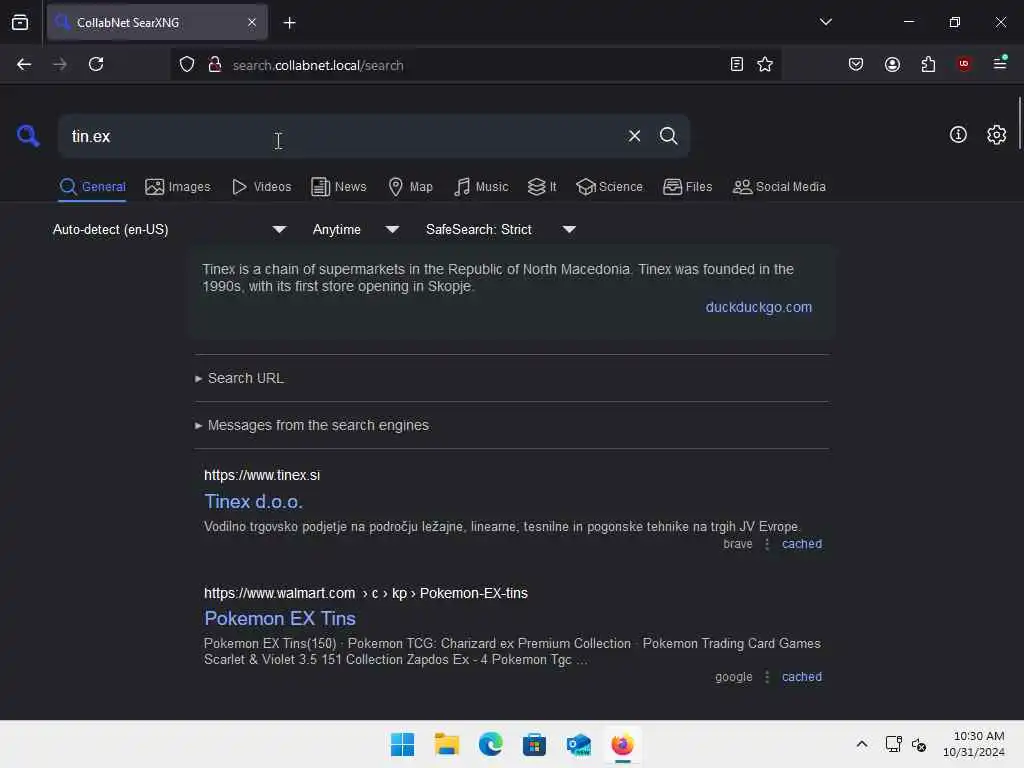Open cached version of Pokemon EX Tins result
The image size is (1024, 768).
[802, 677]
